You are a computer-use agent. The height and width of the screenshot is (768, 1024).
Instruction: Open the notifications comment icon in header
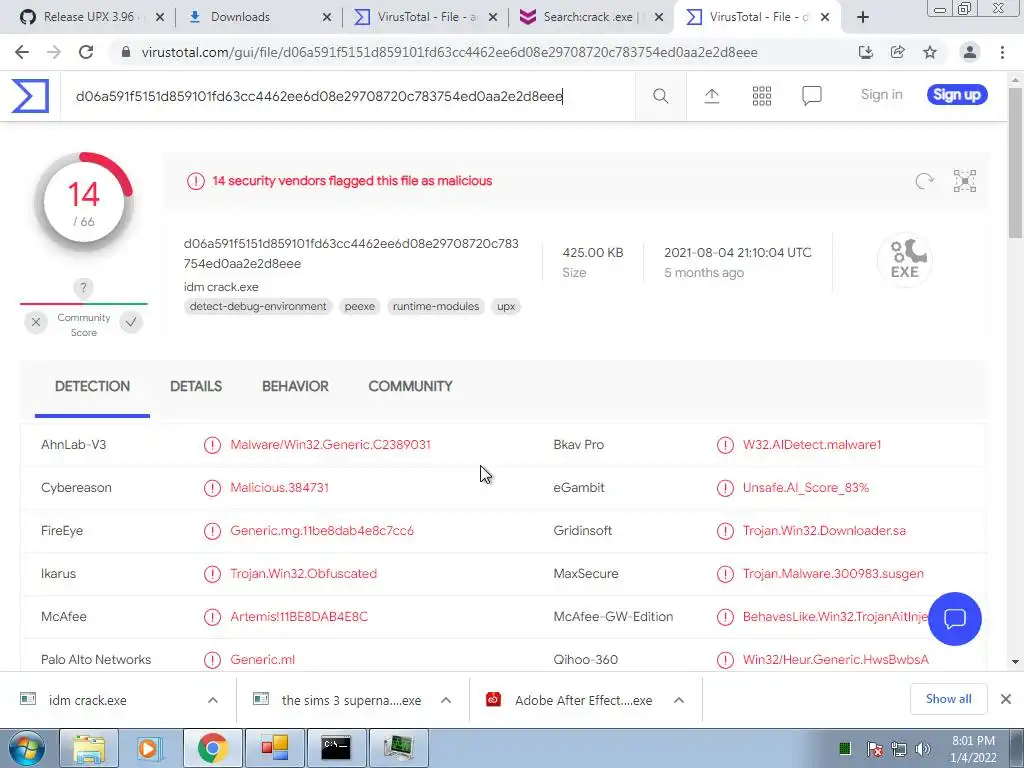click(x=811, y=96)
